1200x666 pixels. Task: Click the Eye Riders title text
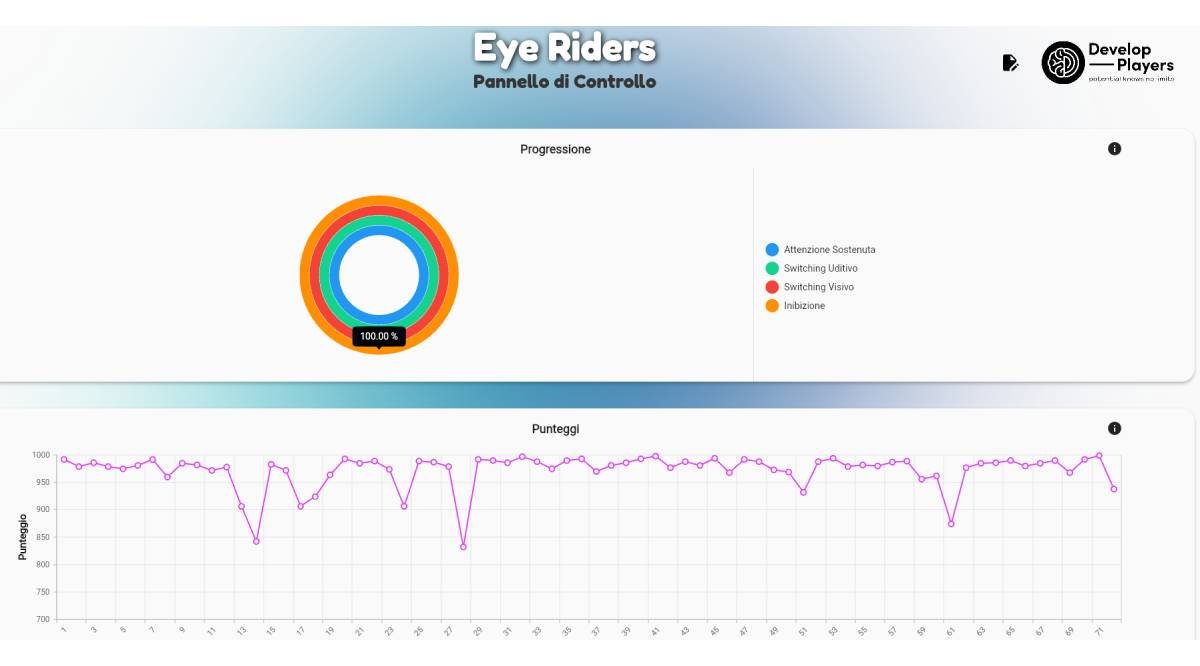[564, 47]
